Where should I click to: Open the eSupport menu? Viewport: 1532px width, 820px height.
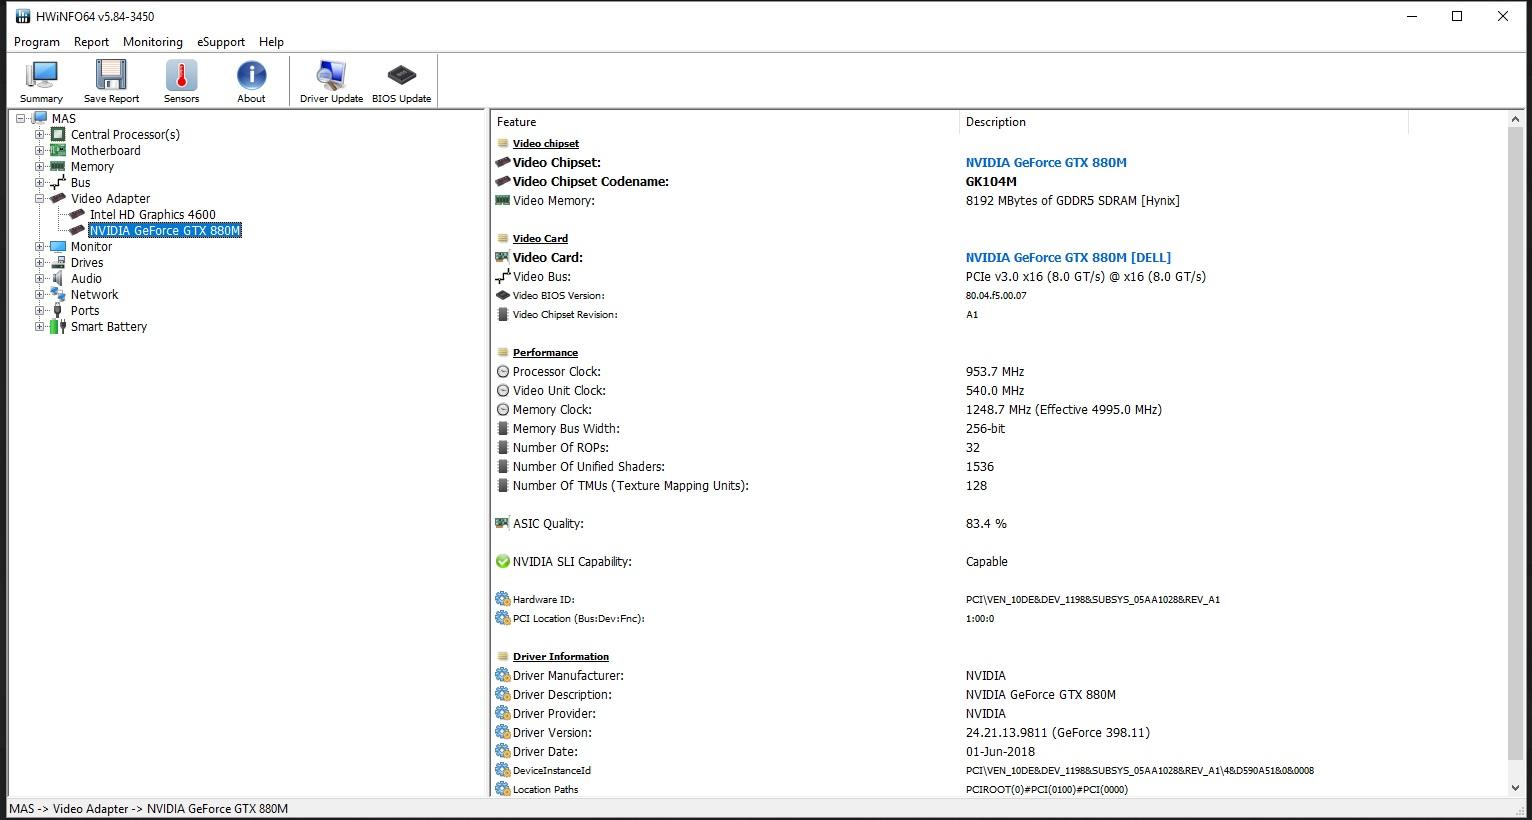tap(220, 42)
